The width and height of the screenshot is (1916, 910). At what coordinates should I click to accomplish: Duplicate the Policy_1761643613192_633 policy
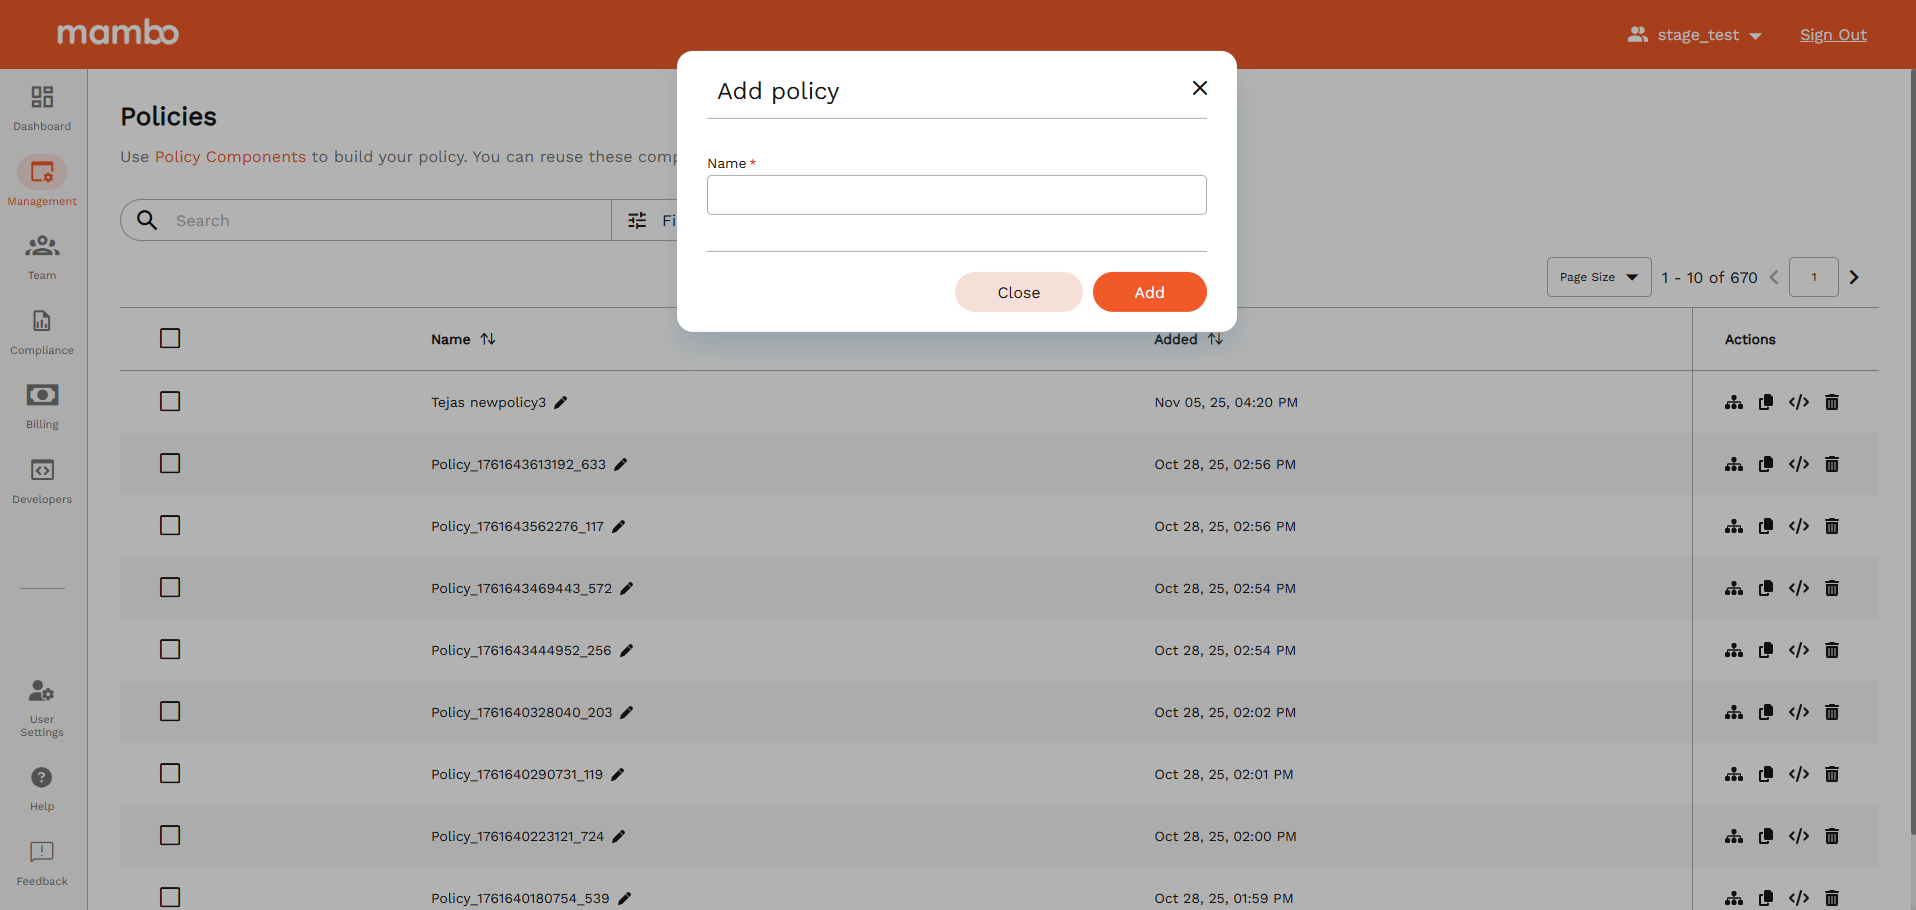pos(1766,464)
